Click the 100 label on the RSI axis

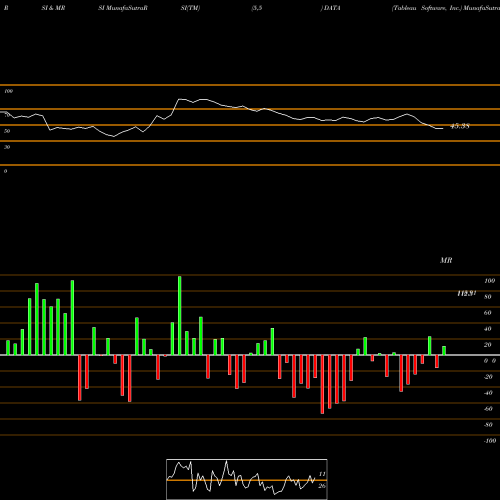click(9, 91)
